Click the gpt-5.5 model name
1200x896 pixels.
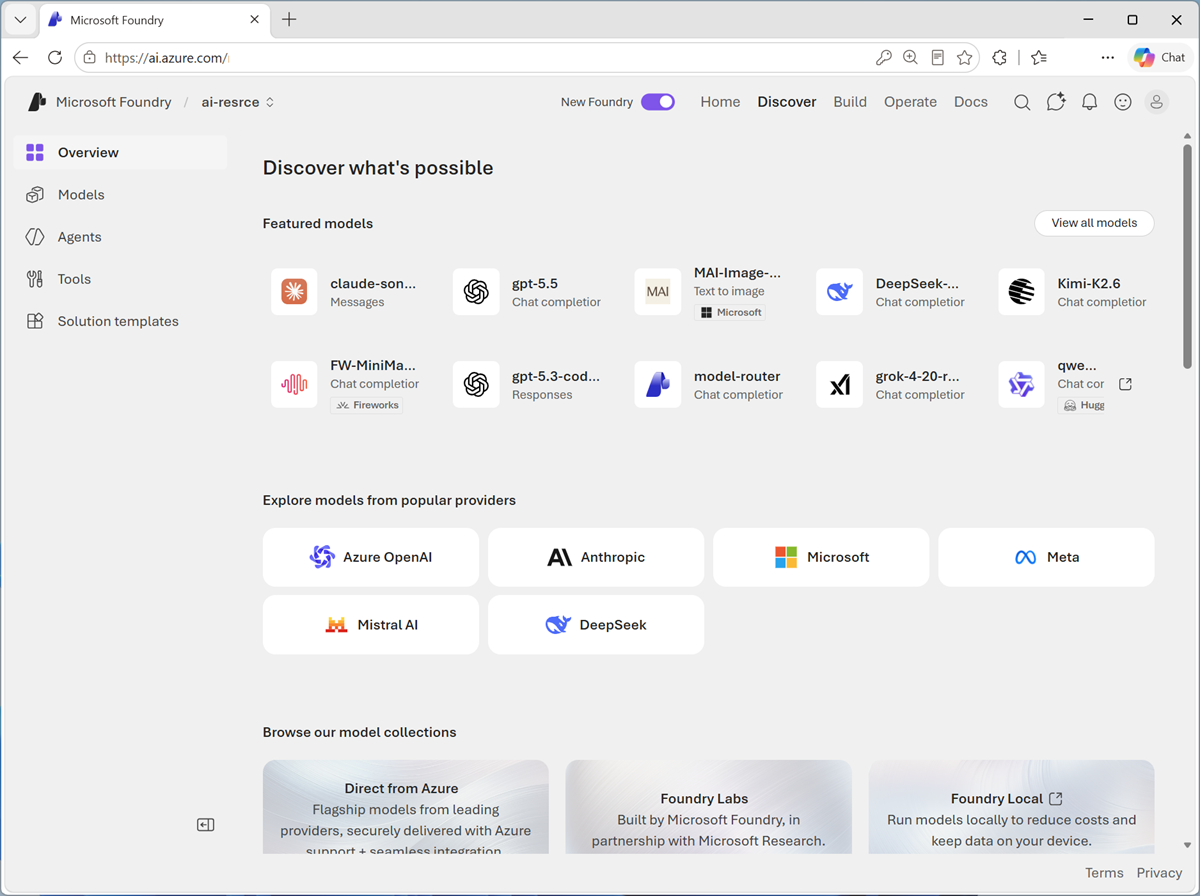click(x=535, y=284)
